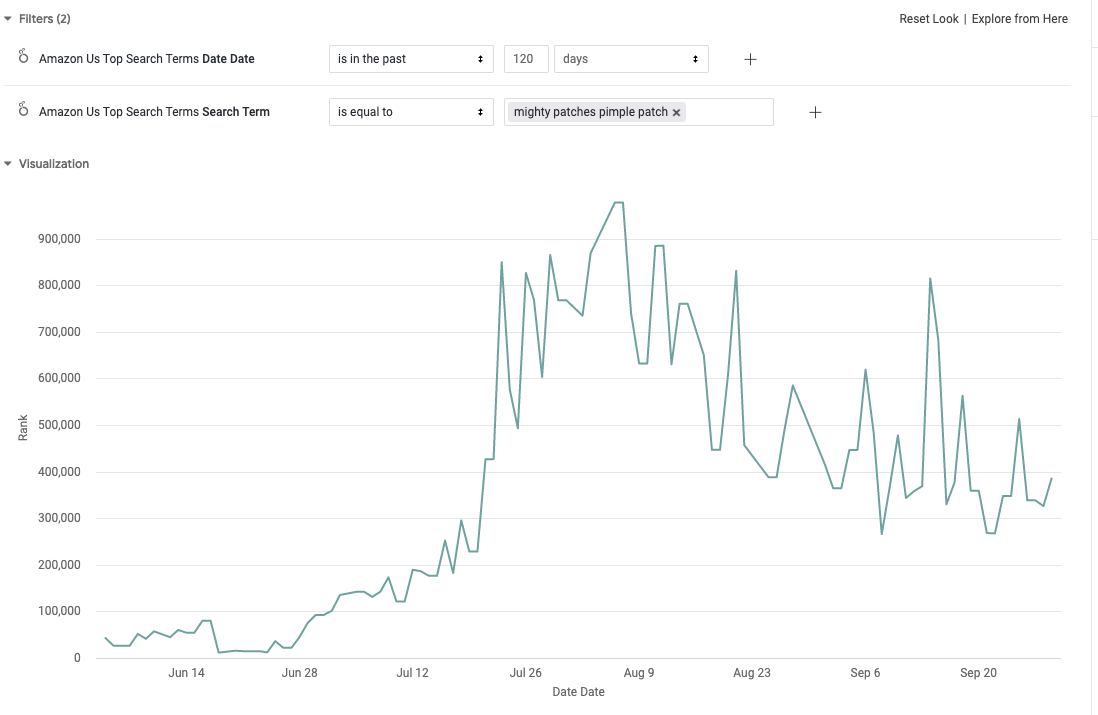Open the "is in the past" dropdown
The width and height of the screenshot is (1098, 715).
pos(411,59)
